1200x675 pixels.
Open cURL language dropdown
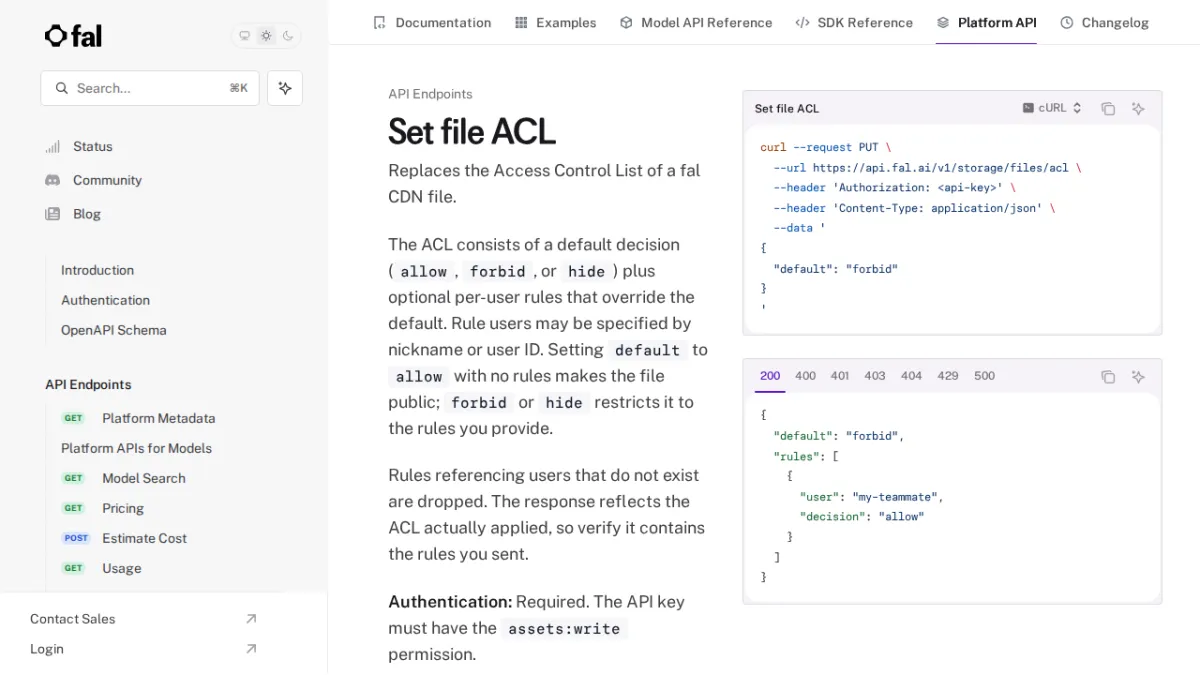pos(1052,108)
